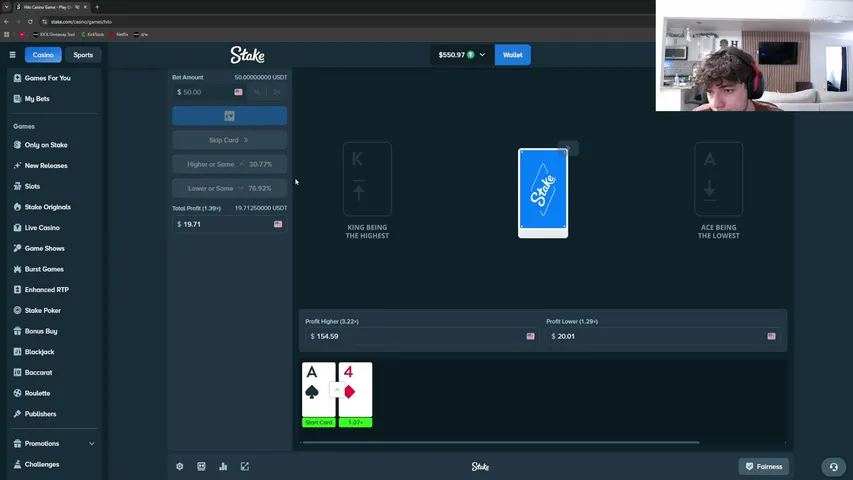Image resolution: width=853 pixels, height=480 pixels.
Task: Click the Only on Stake icon
Action: (17, 145)
